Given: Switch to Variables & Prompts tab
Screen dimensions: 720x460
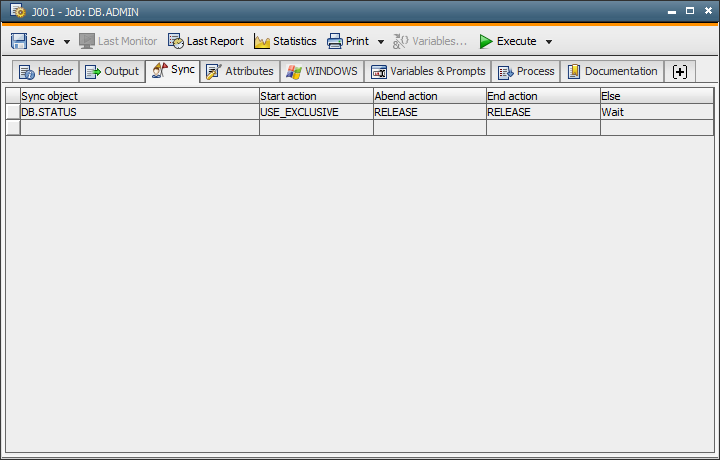Looking at the screenshot, I should pyautogui.click(x=428, y=71).
